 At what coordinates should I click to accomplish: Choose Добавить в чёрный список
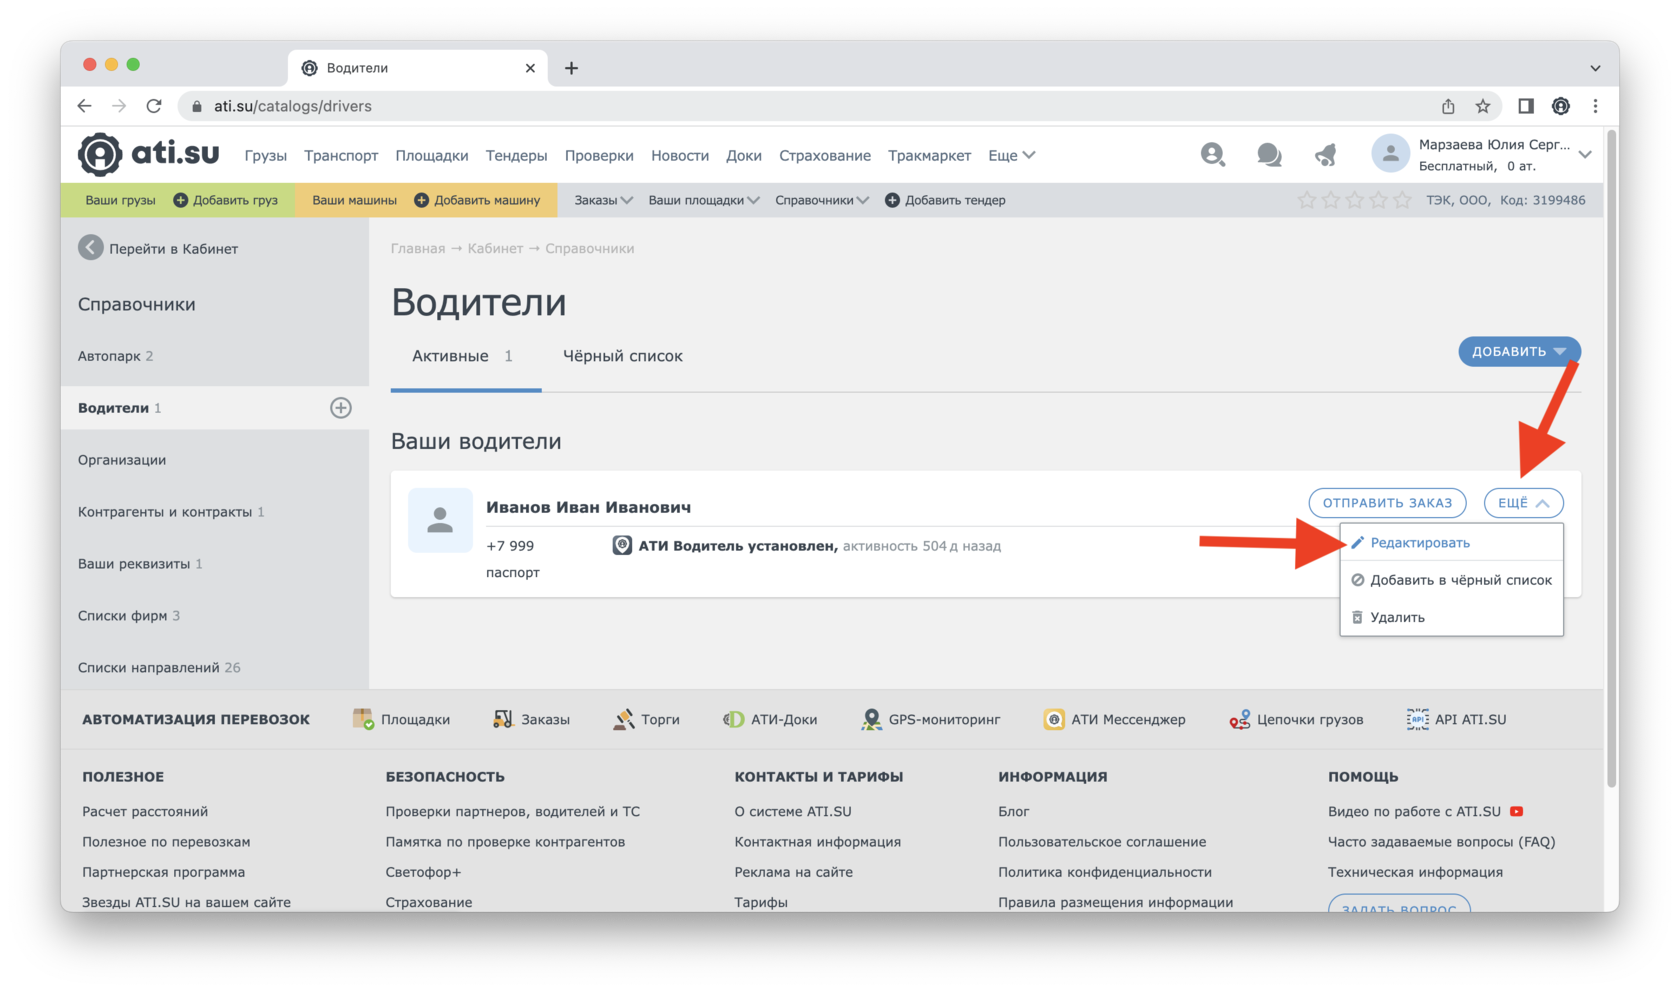pos(1451,579)
